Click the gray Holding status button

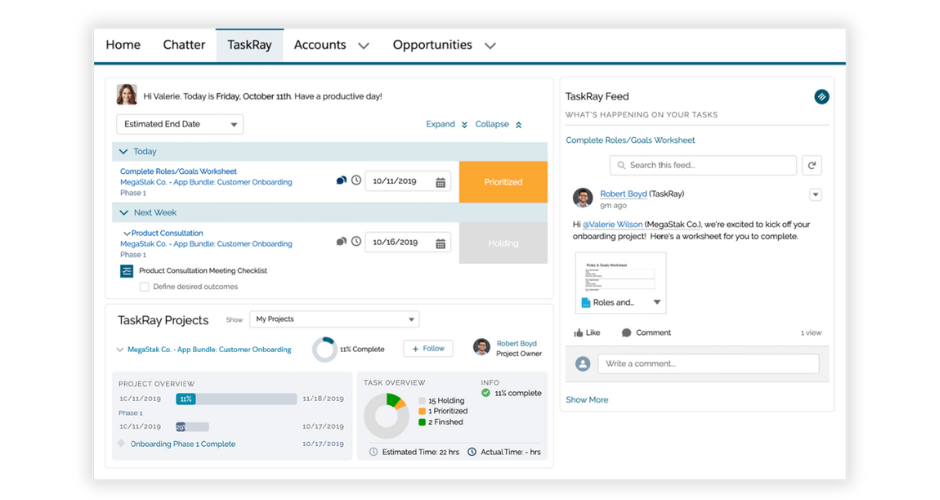pos(504,243)
